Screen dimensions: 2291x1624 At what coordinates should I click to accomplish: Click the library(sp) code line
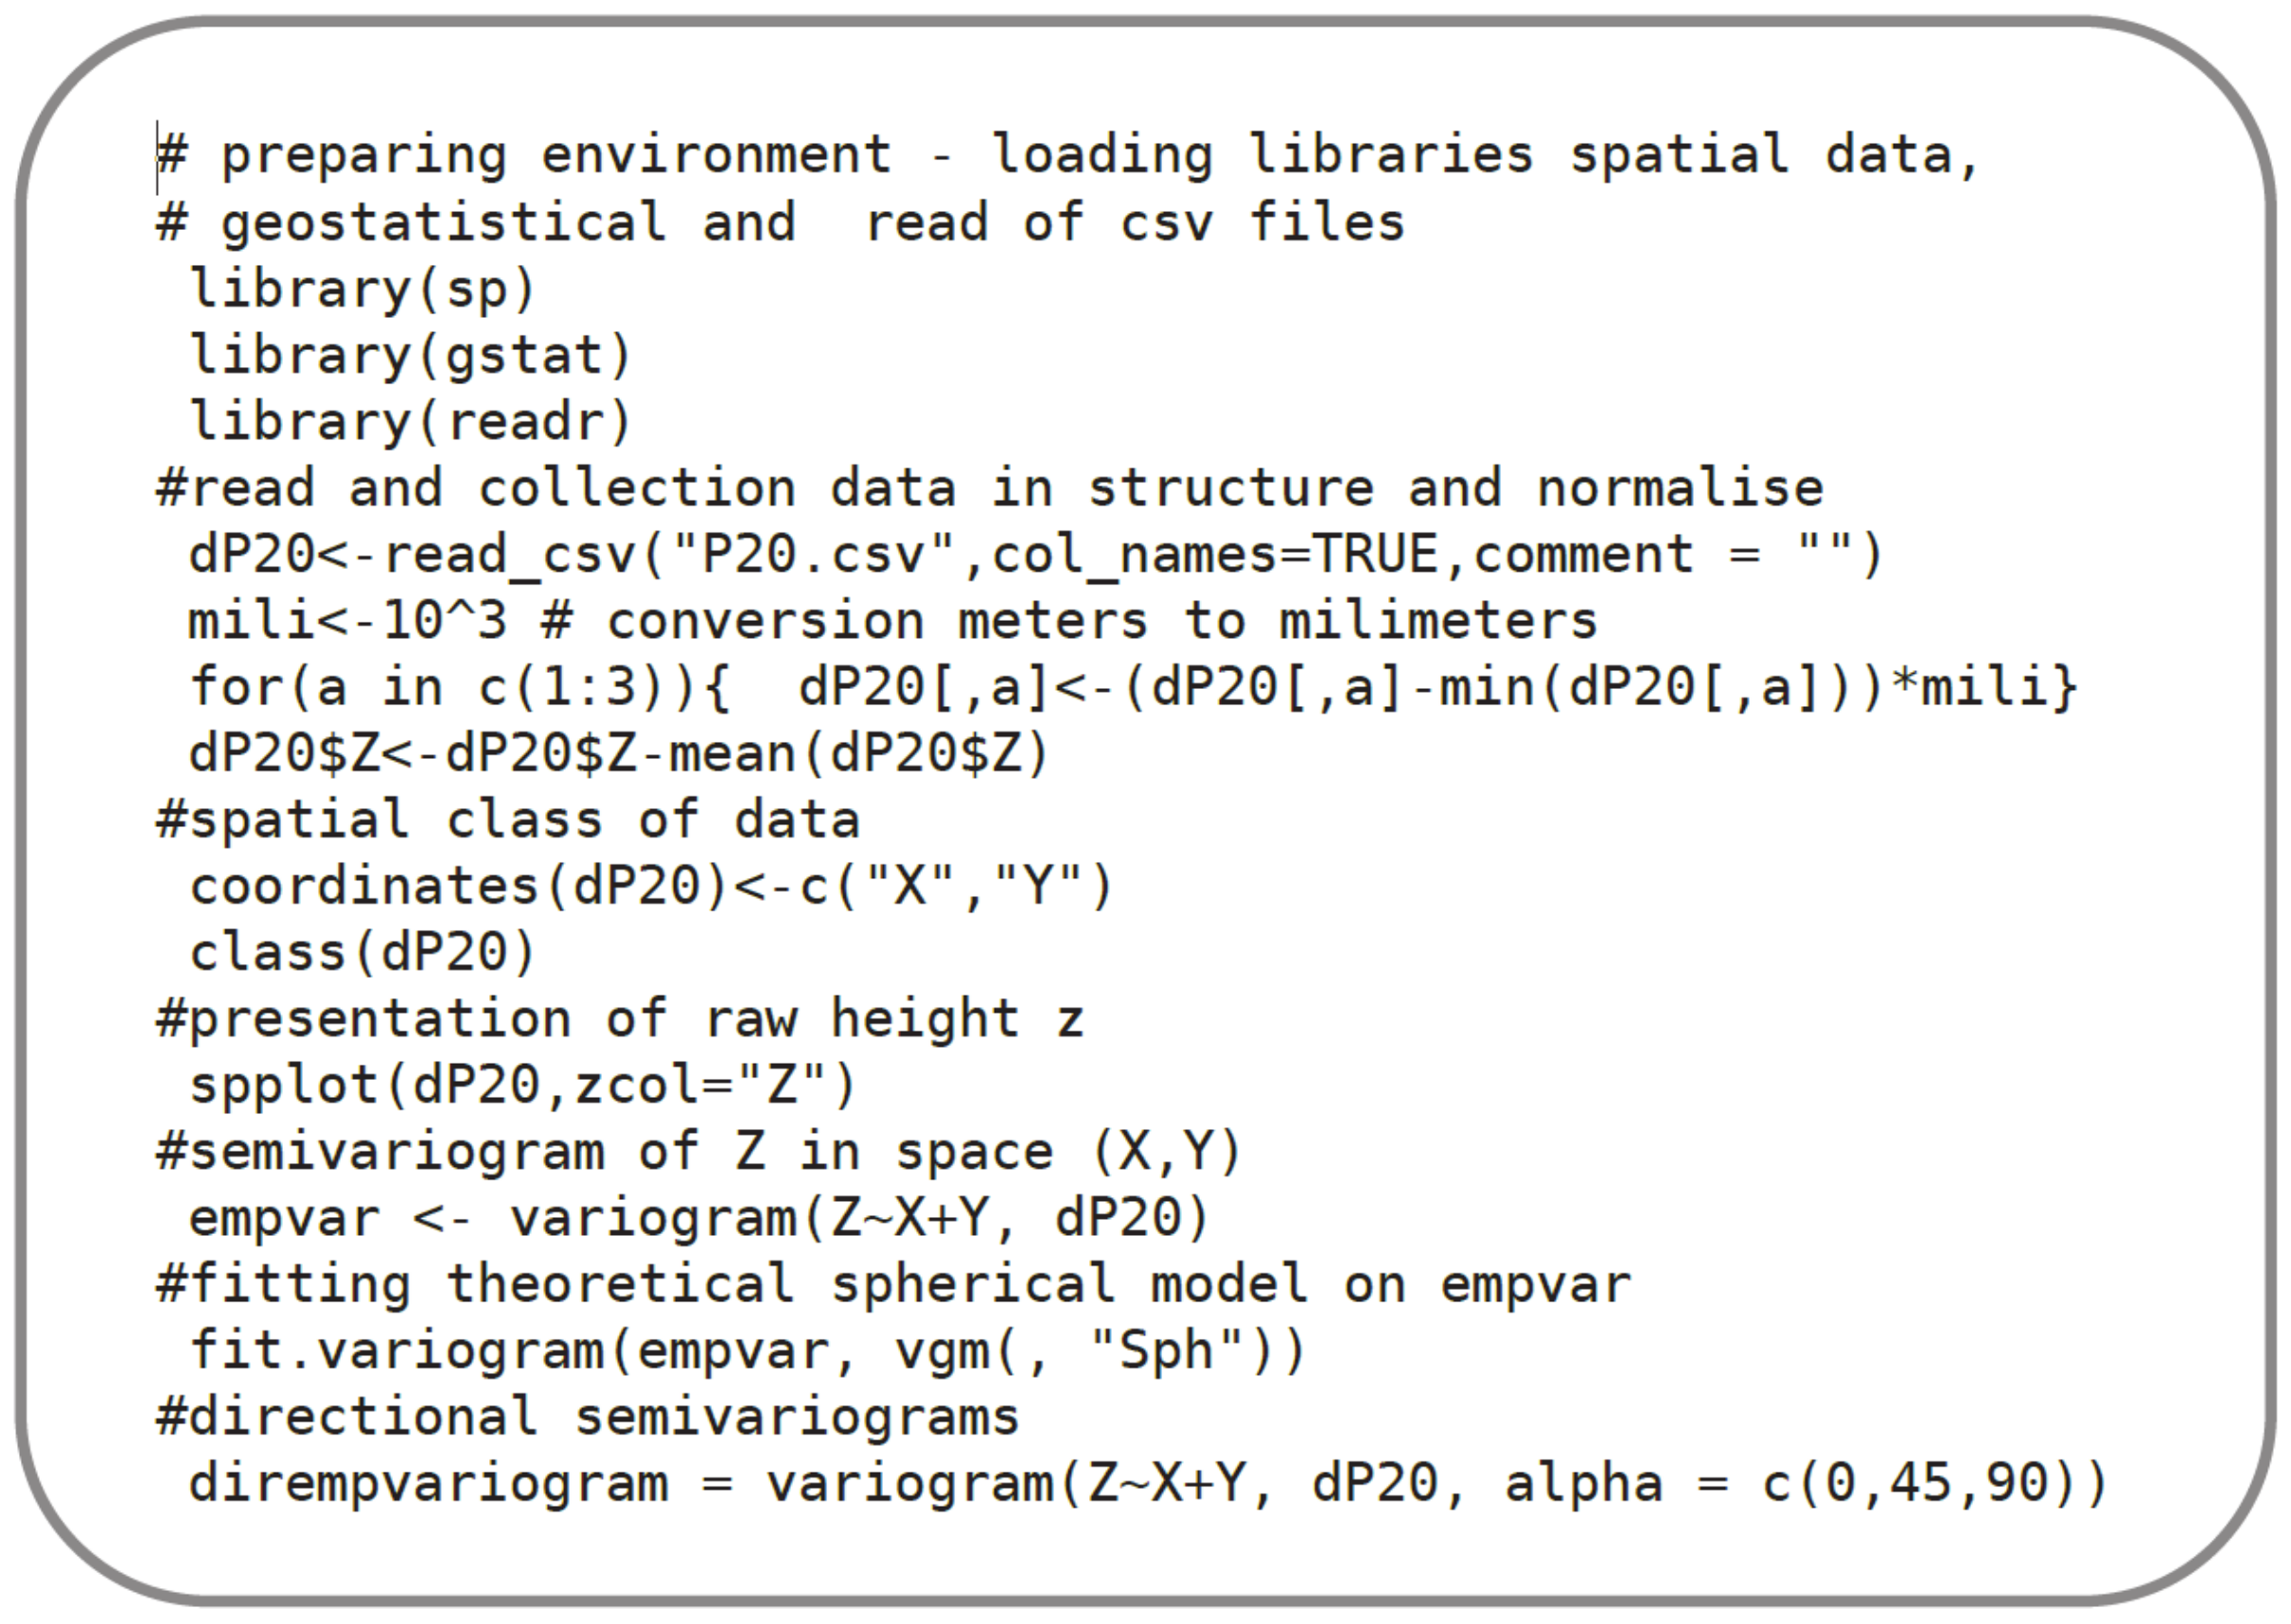point(363,289)
